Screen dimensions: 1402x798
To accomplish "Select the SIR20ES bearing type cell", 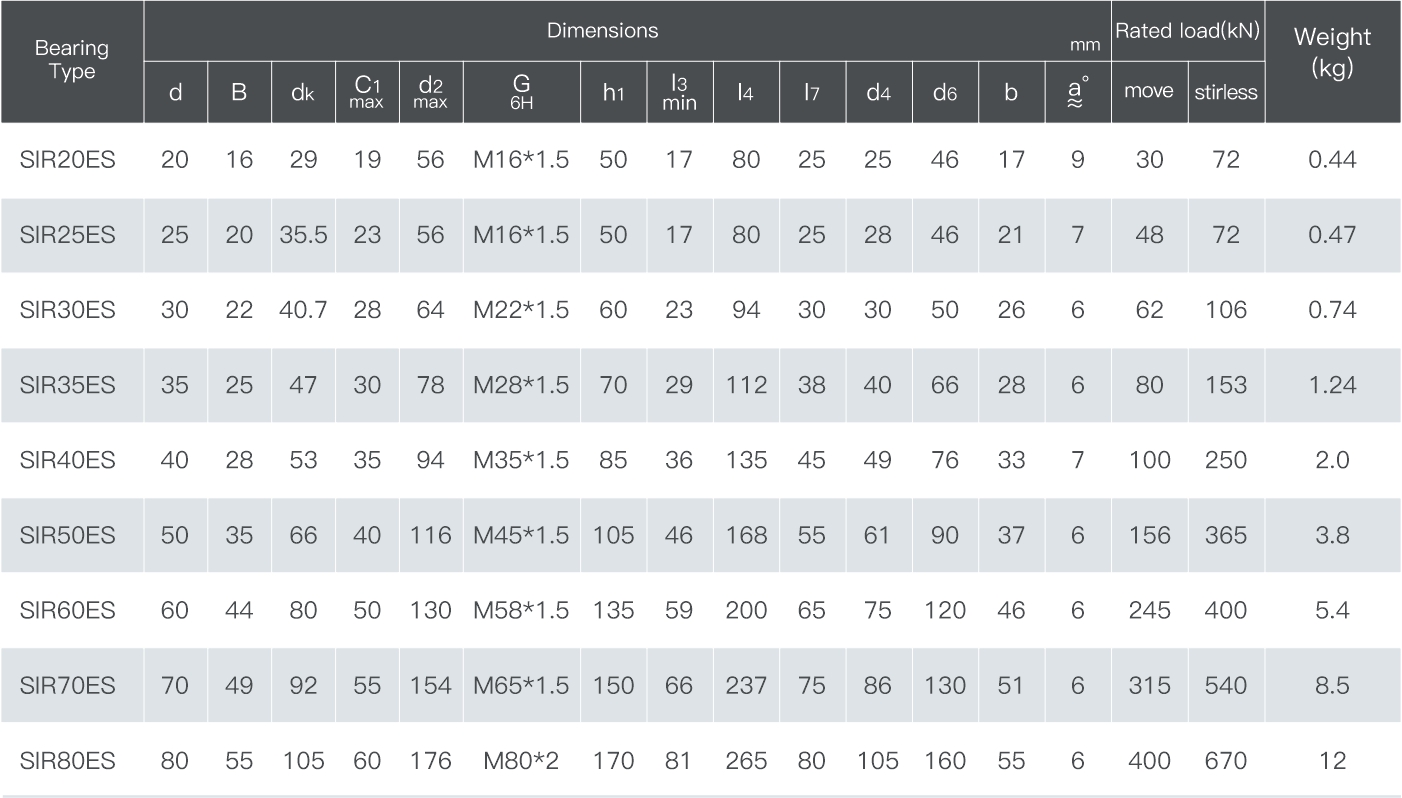I will [67, 160].
